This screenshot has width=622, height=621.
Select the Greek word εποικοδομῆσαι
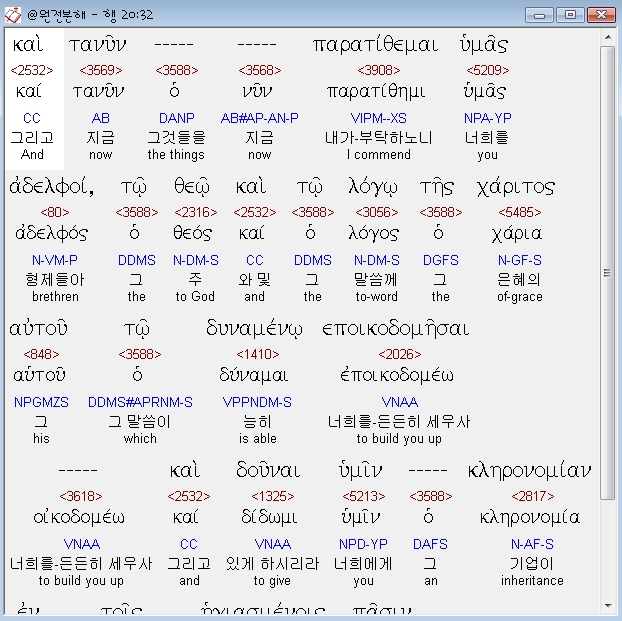click(395, 329)
